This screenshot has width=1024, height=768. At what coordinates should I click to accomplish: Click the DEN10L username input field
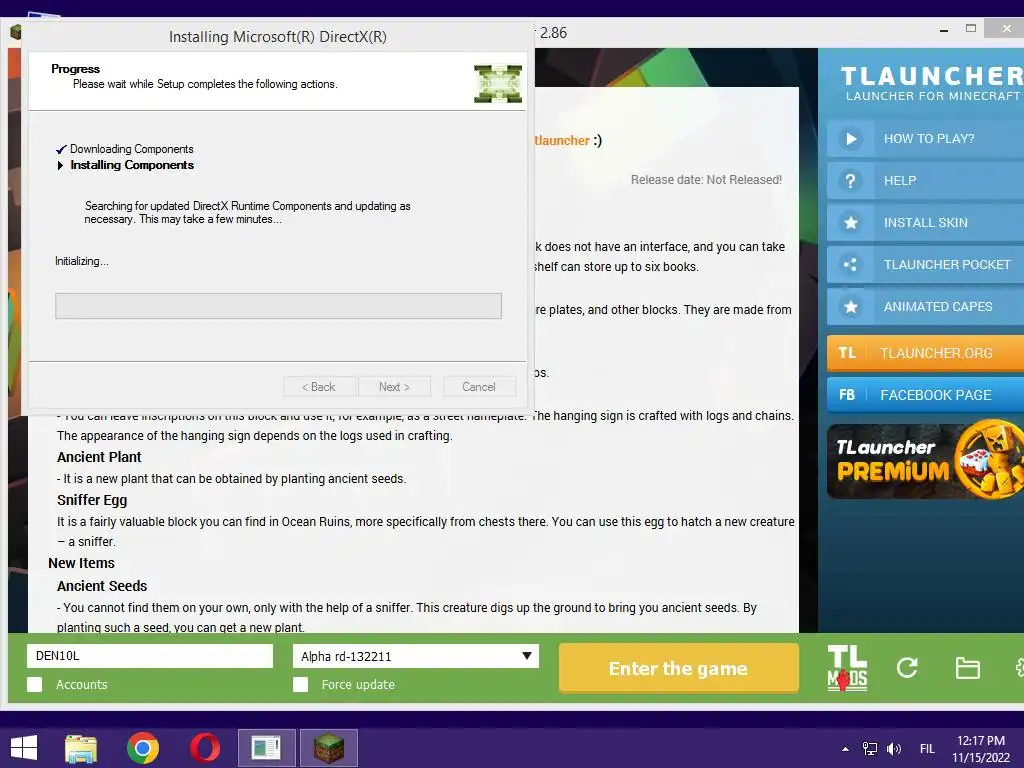click(x=150, y=656)
